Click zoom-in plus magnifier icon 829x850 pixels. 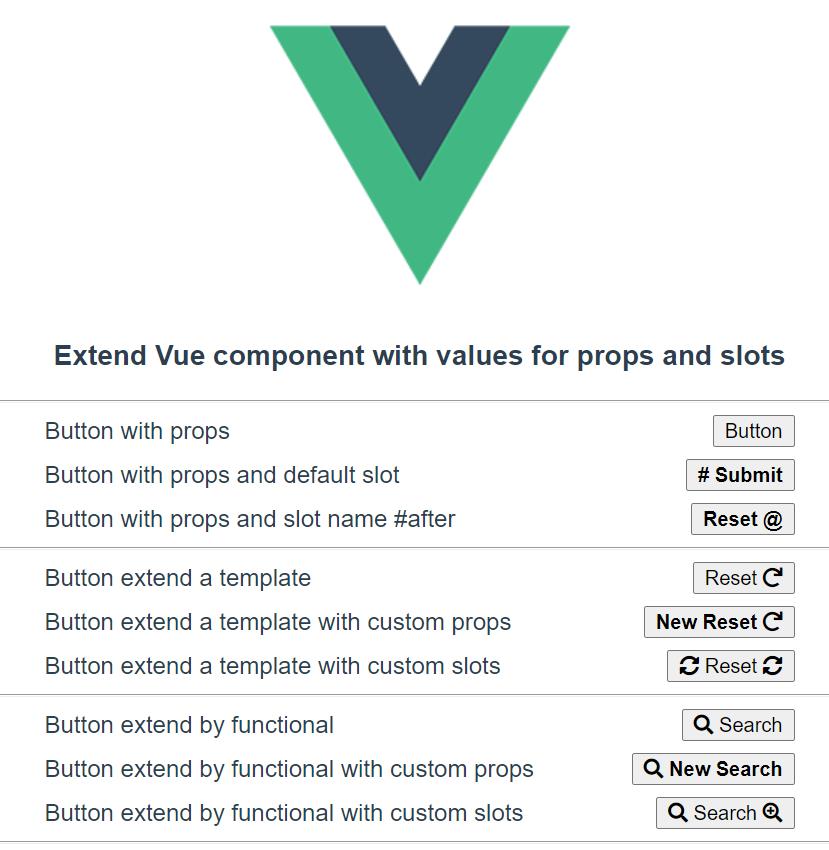click(x=773, y=813)
